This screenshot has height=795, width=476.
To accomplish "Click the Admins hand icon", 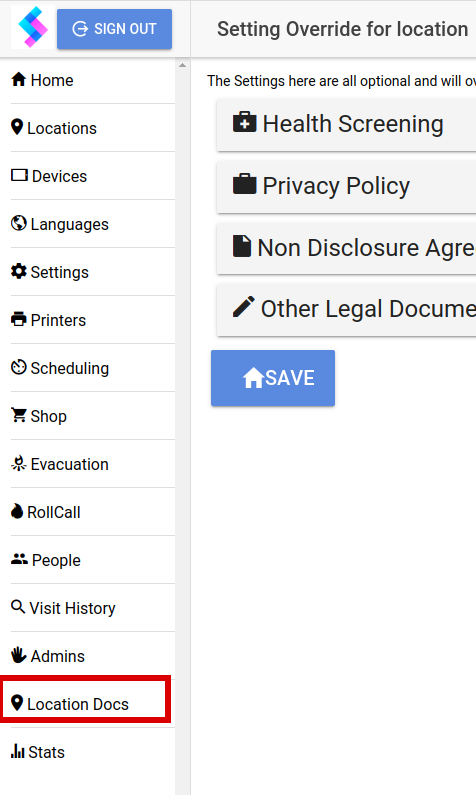I will (x=19, y=655).
